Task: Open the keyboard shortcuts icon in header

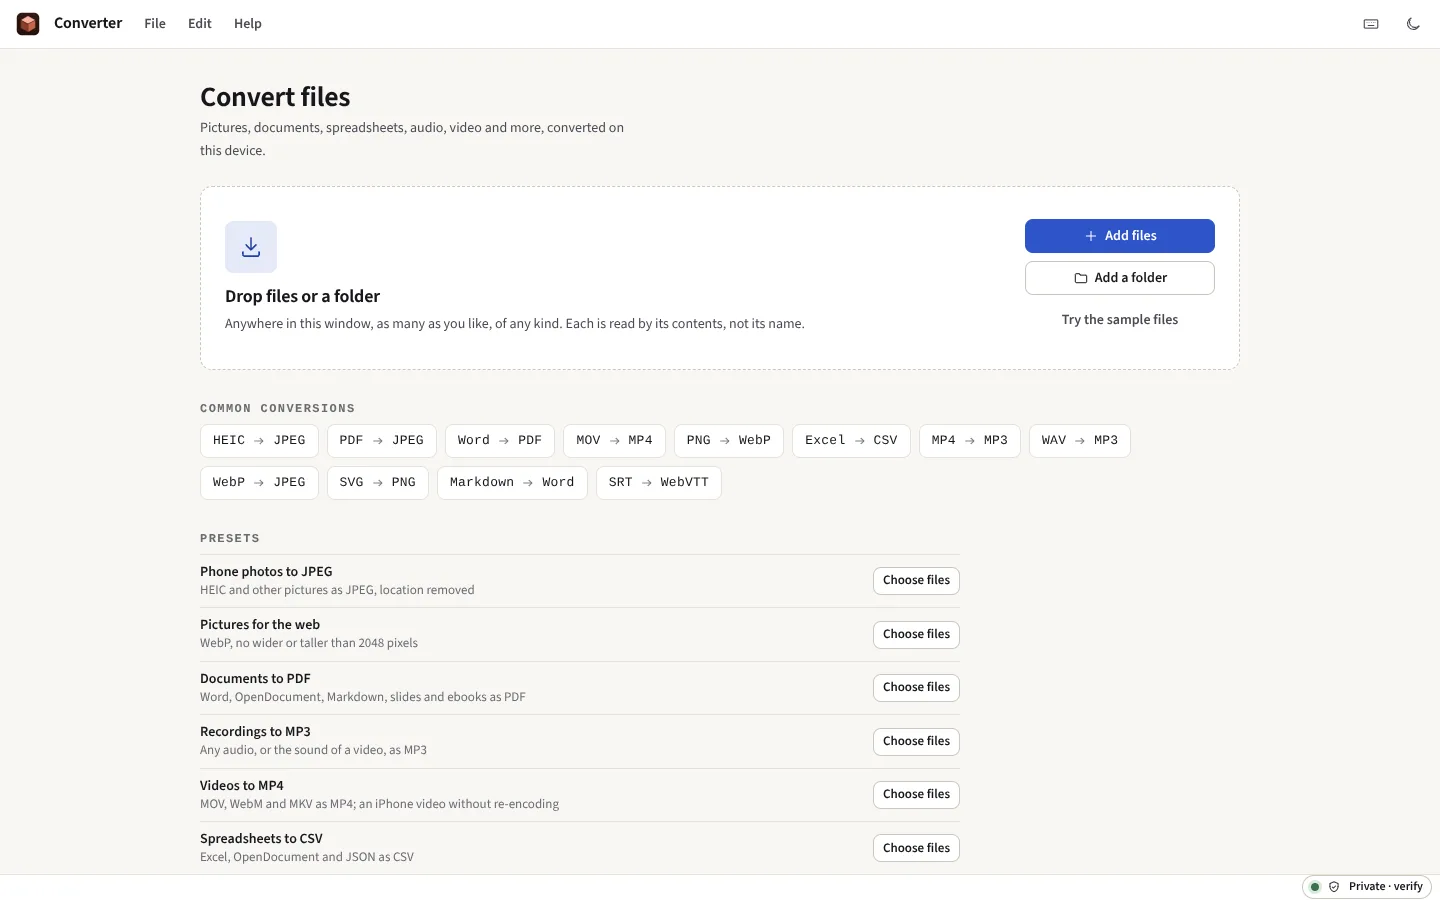Action: pos(1371,24)
